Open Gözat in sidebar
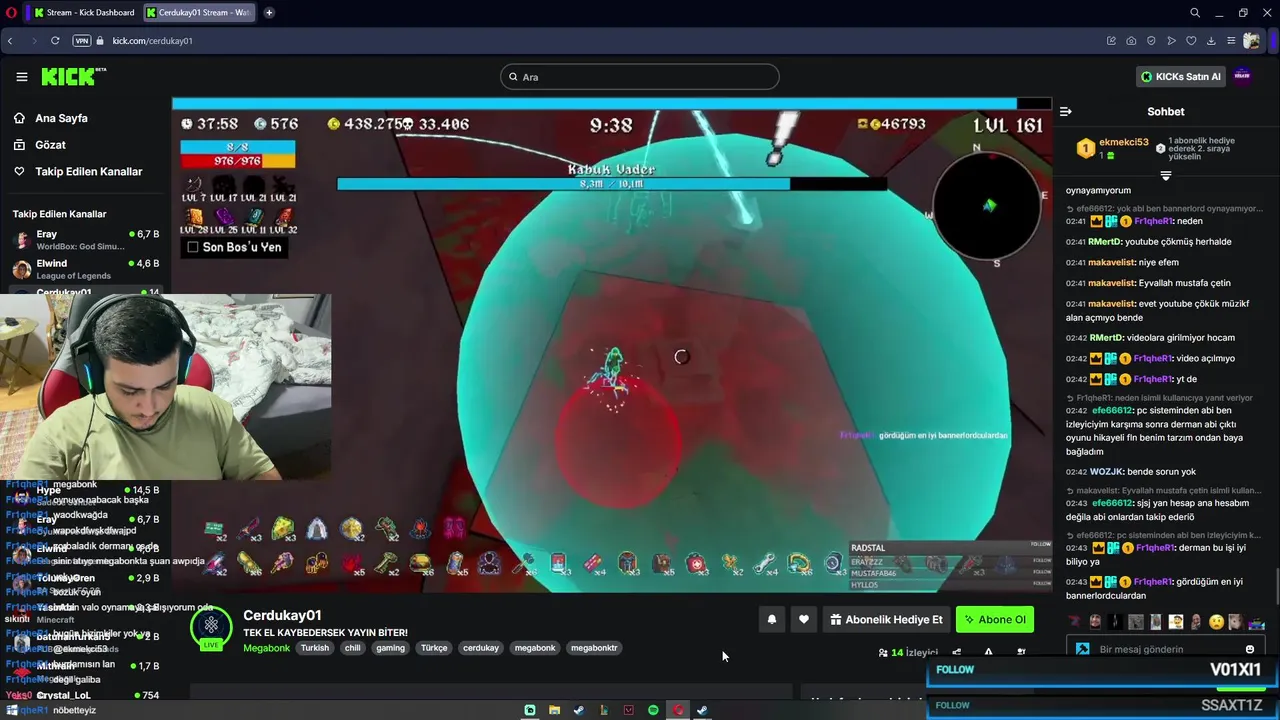1280x720 pixels. 50,145
